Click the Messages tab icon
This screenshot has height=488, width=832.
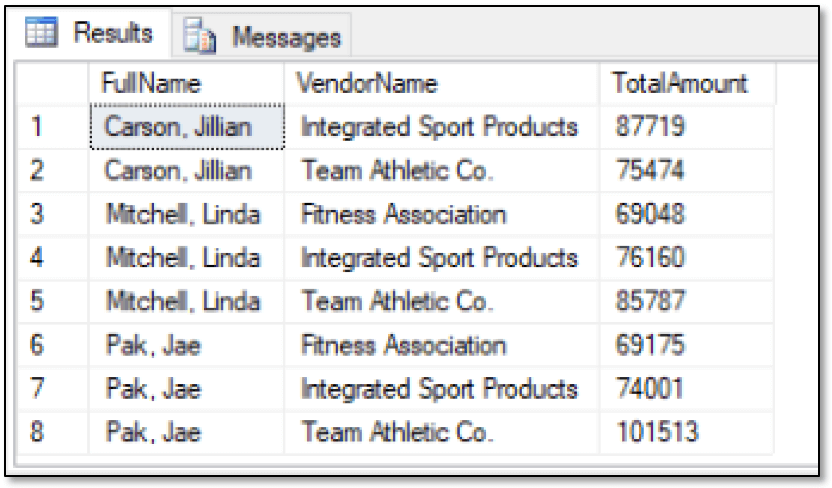tap(199, 36)
